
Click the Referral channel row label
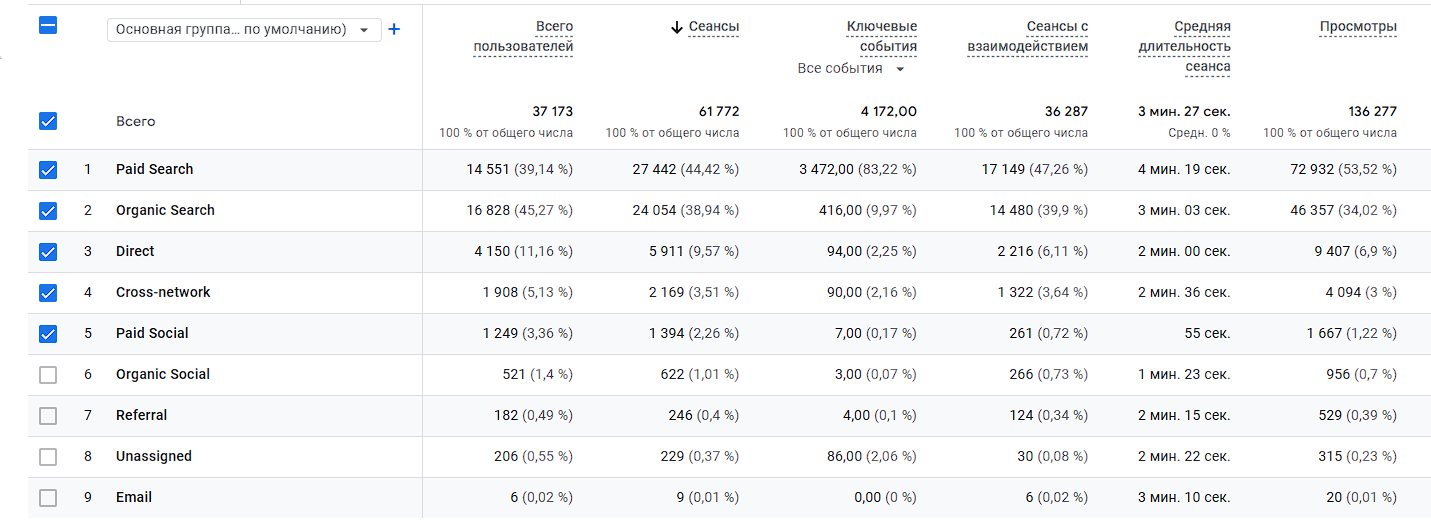point(141,416)
